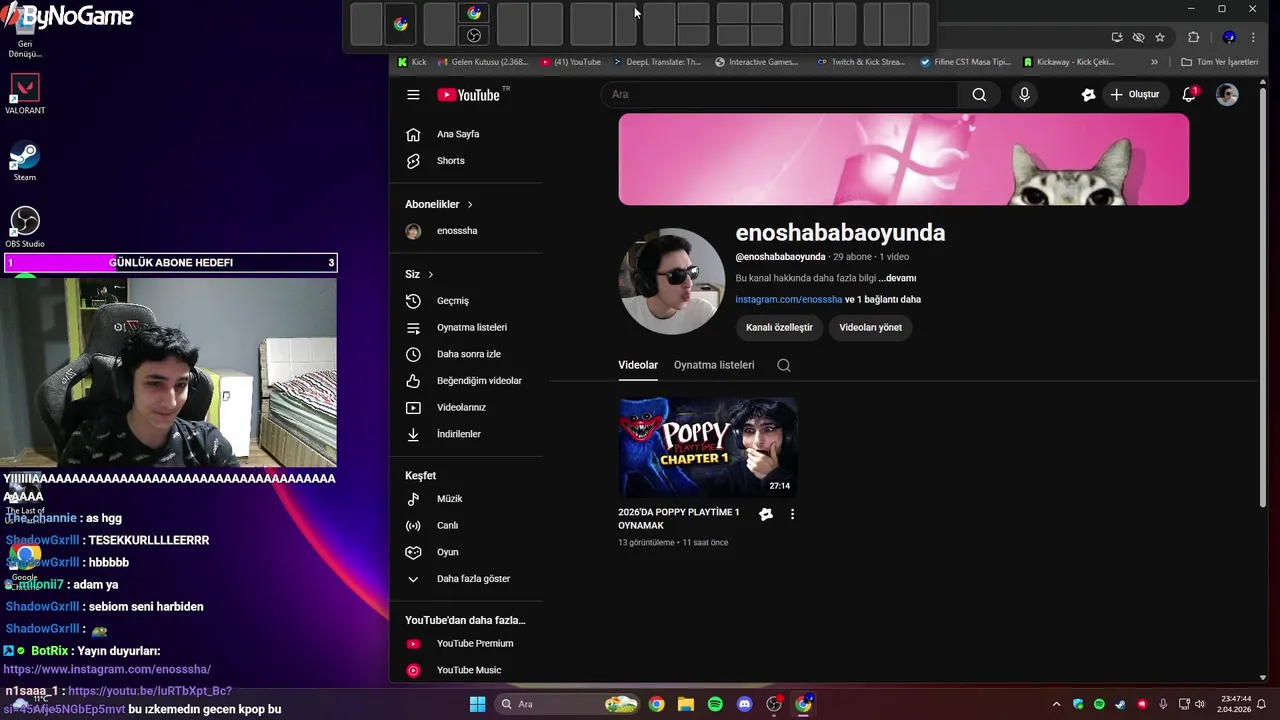
Task: Open Kickaway - Kick Çeki... bookmark
Action: (x=1068, y=62)
